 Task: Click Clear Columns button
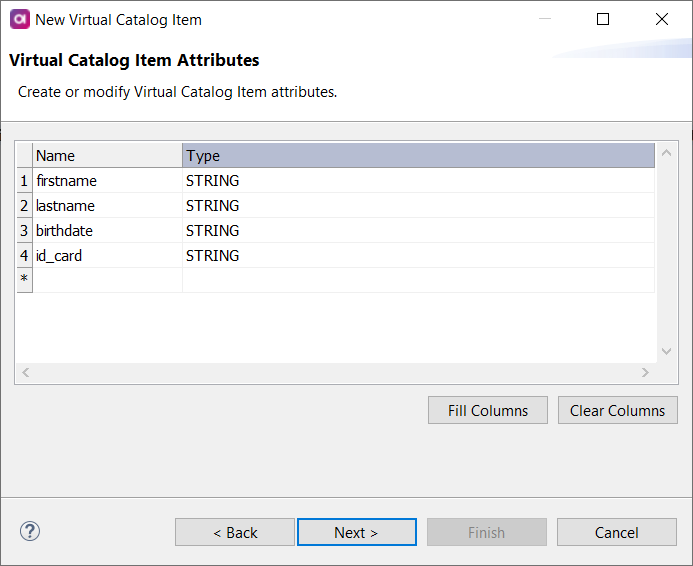pos(617,410)
